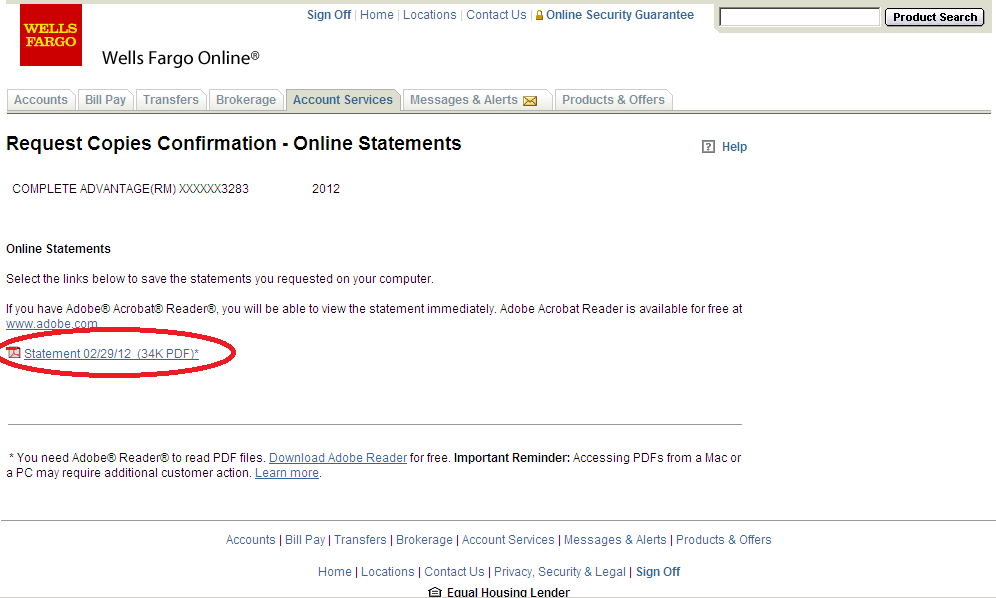Go to Home from the top navigation
Image resolution: width=996 pixels, height=598 pixels.
click(377, 15)
